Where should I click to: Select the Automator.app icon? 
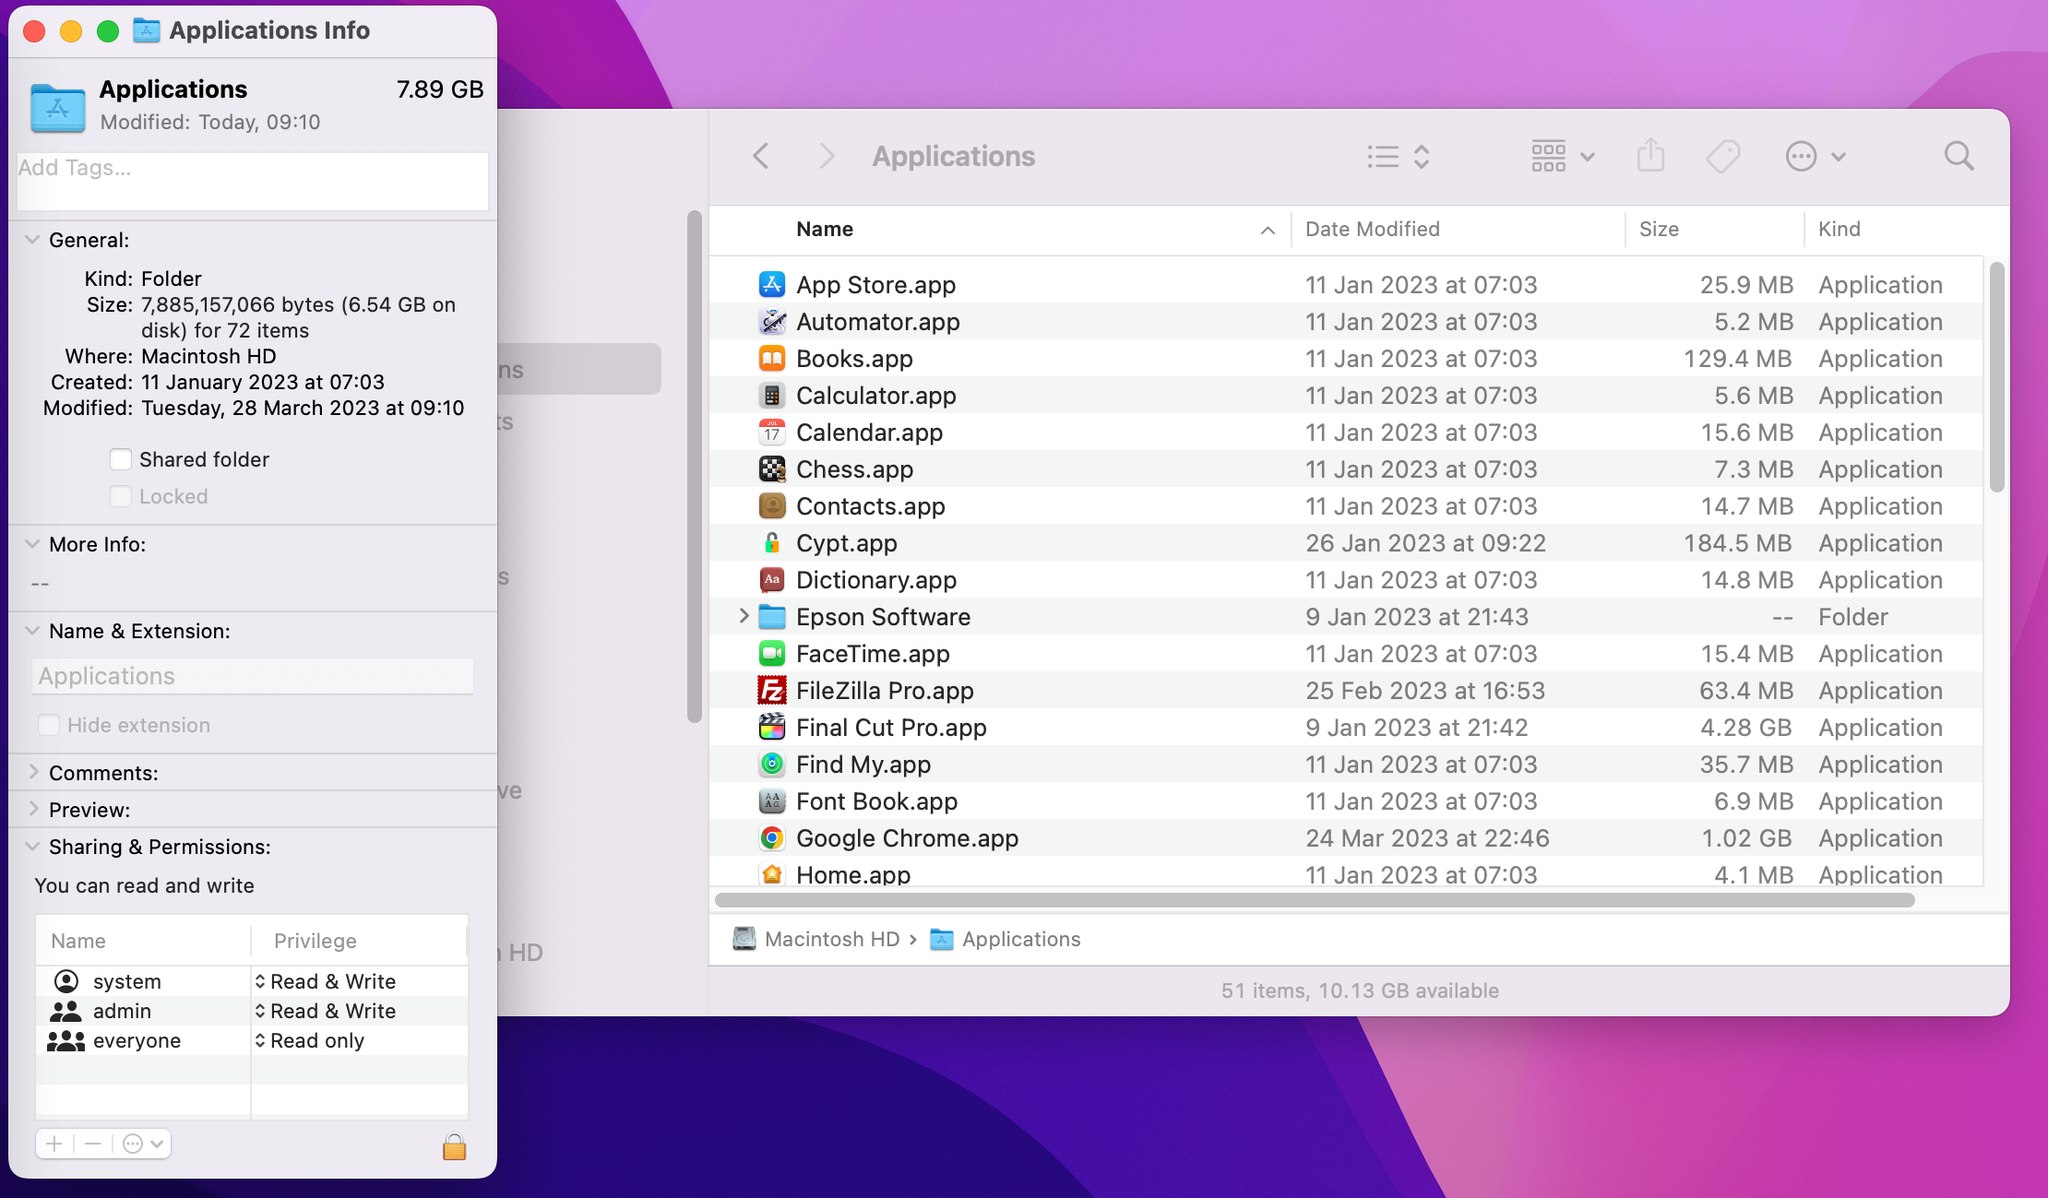[772, 322]
